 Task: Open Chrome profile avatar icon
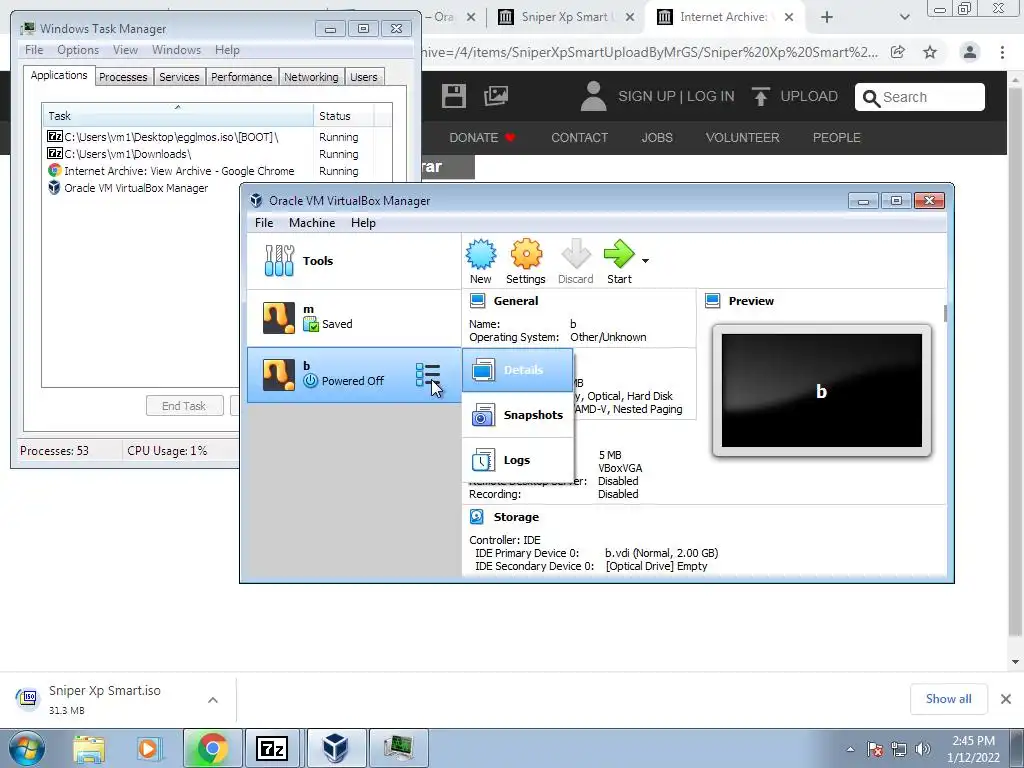(x=970, y=52)
